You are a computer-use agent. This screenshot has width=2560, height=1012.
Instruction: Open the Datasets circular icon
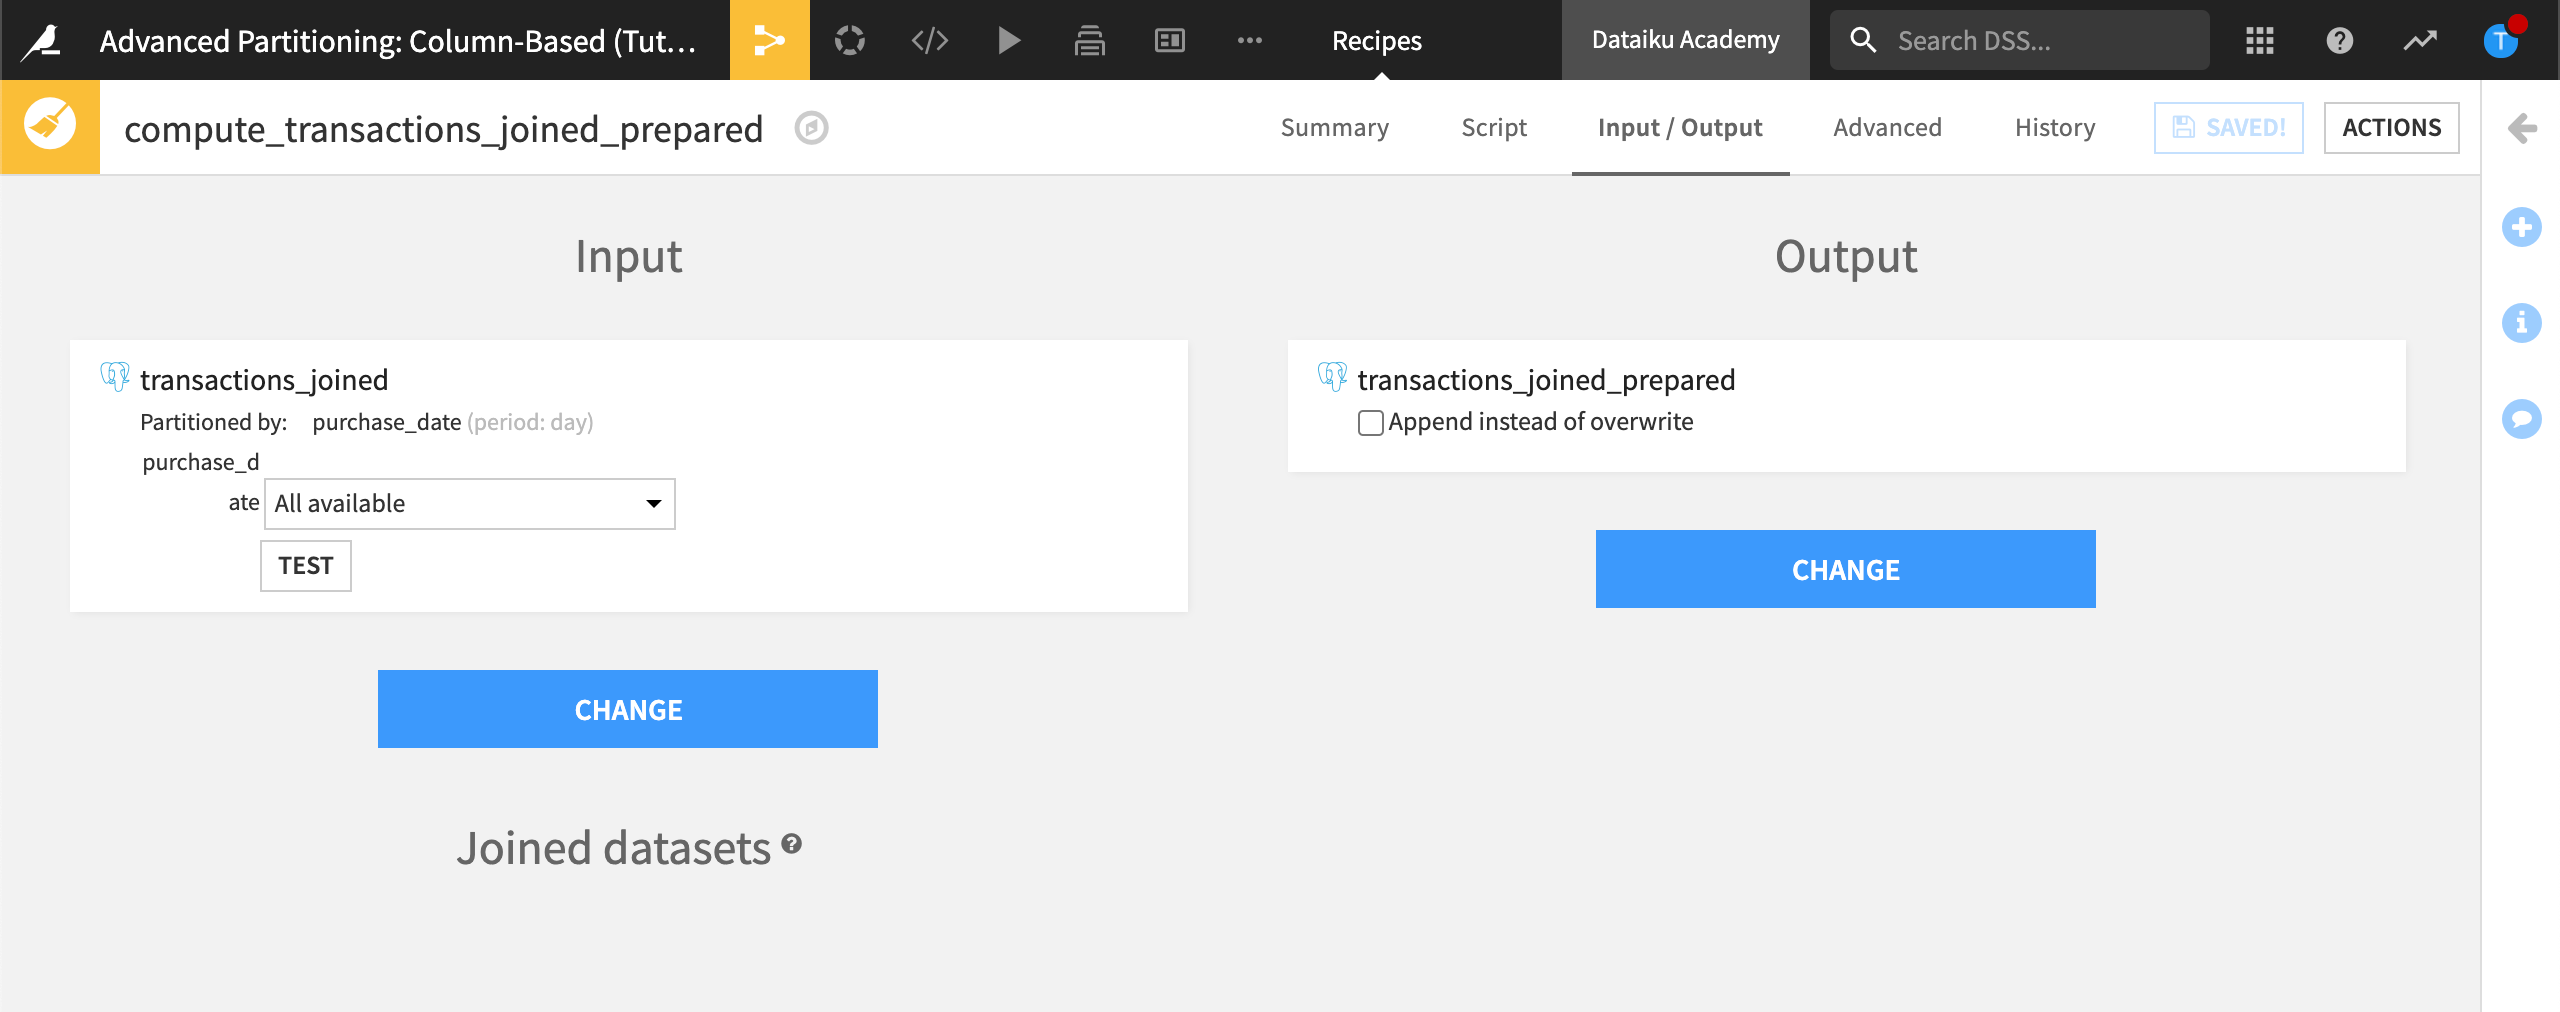(x=850, y=40)
